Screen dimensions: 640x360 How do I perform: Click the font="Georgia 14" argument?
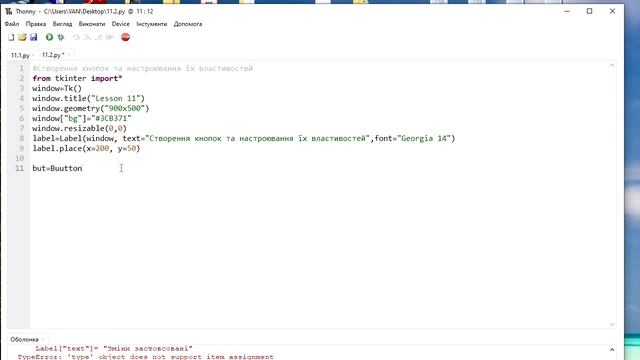pyautogui.click(x=412, y=138)
